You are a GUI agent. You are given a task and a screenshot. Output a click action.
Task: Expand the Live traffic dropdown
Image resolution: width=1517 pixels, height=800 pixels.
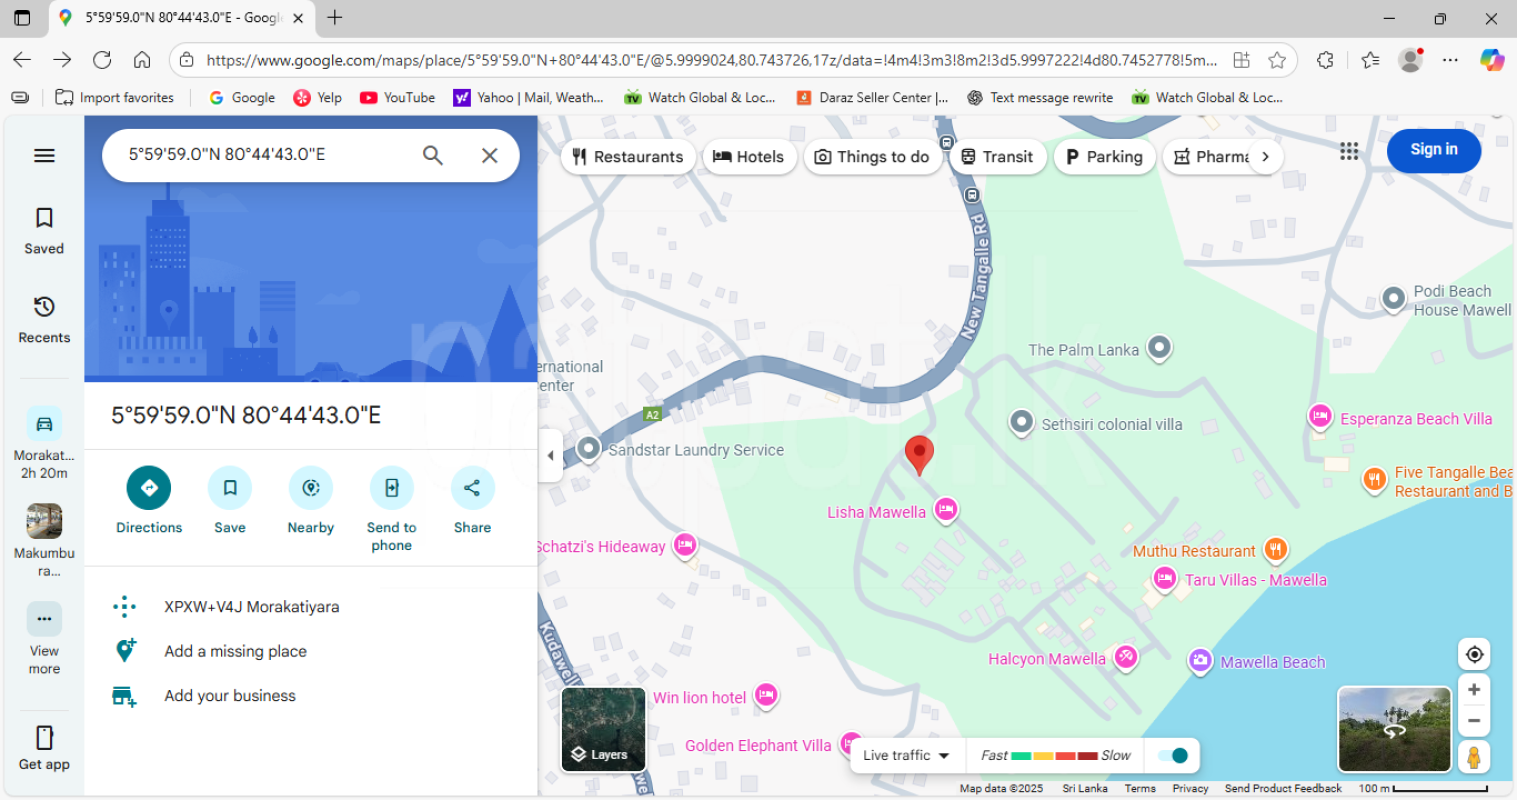[x=906, y=755]
